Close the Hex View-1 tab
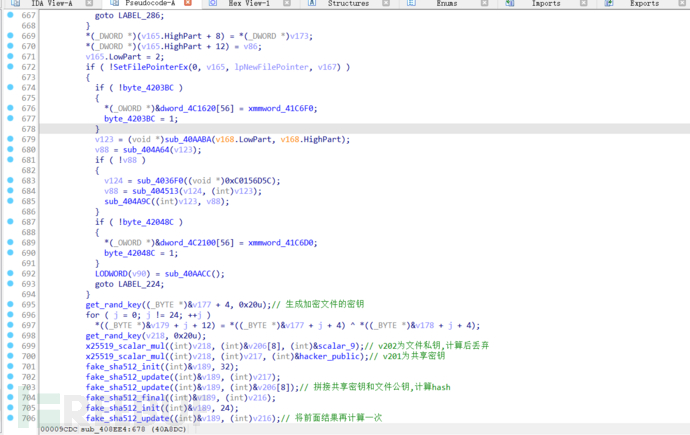 [x=288, y=4]
